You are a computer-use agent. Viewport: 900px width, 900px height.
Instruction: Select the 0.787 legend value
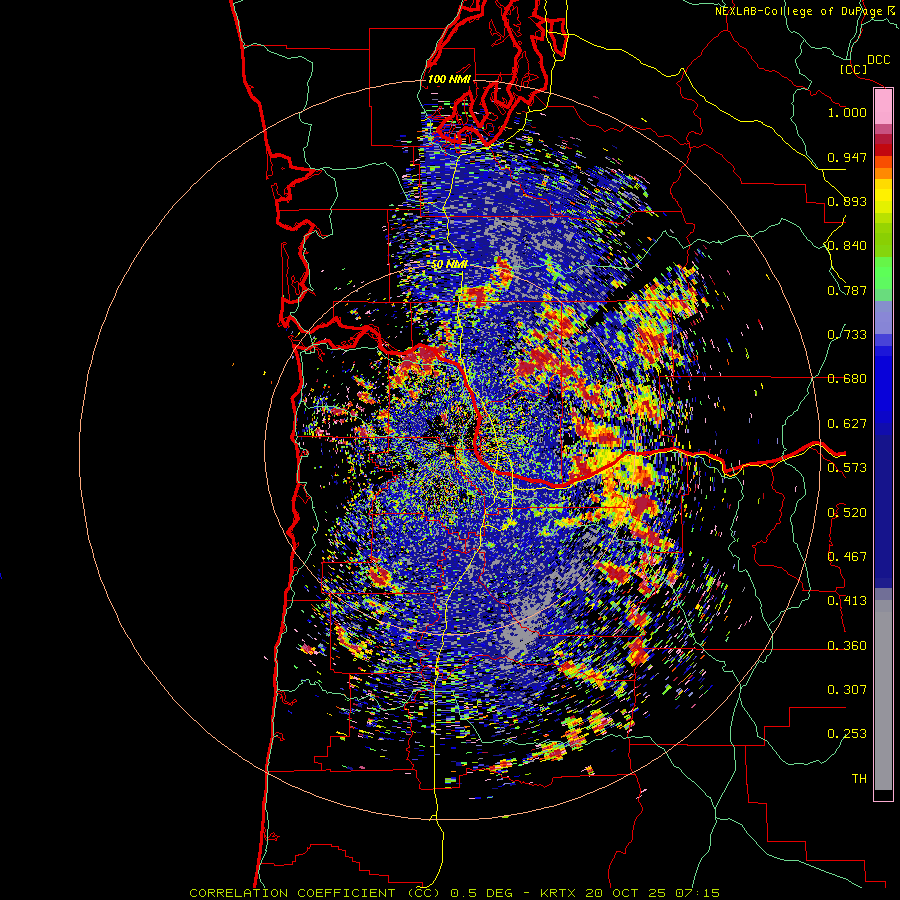(x=847, y=290)
